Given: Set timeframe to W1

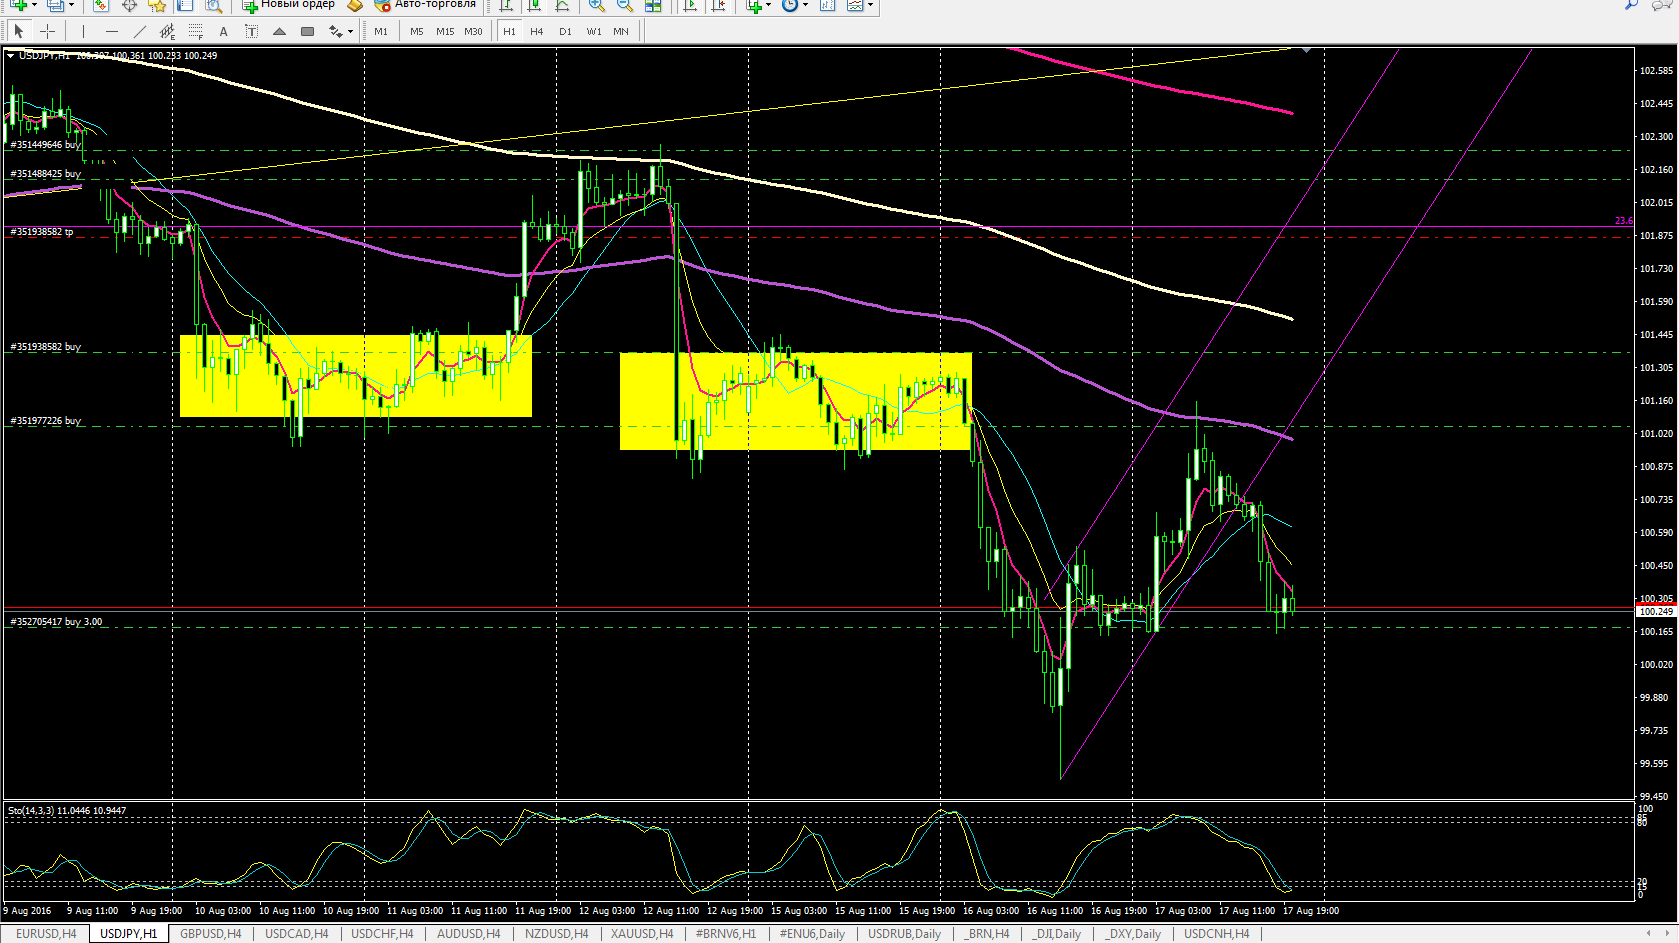Looking at the screenshot, I should point(594,31).
